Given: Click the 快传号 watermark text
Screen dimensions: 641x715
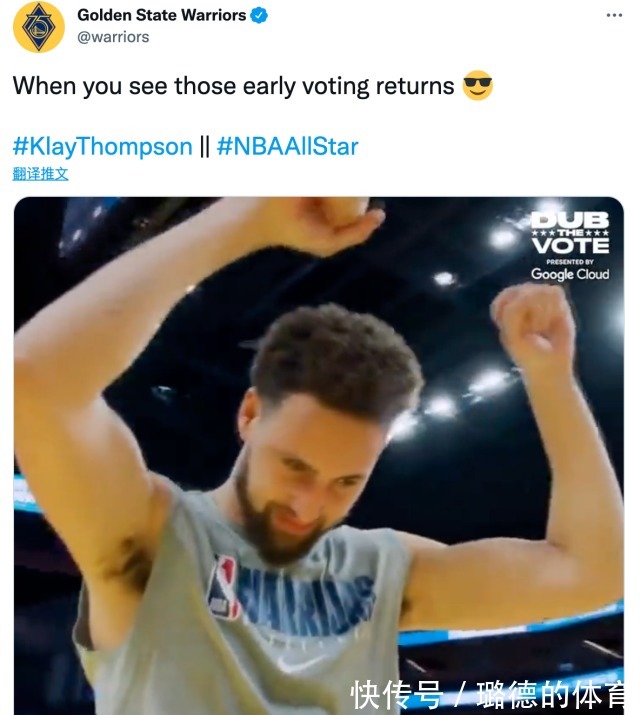Looking at the screenshot, I should point(396,695).
